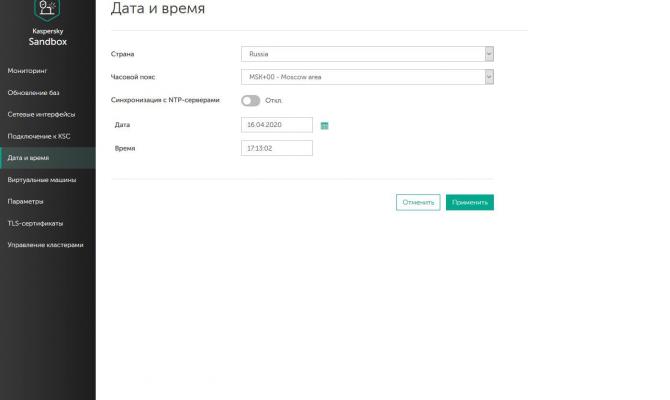Go to Мониторинг in the sidebar
The image size is (670, 400).
click(27, 71)
